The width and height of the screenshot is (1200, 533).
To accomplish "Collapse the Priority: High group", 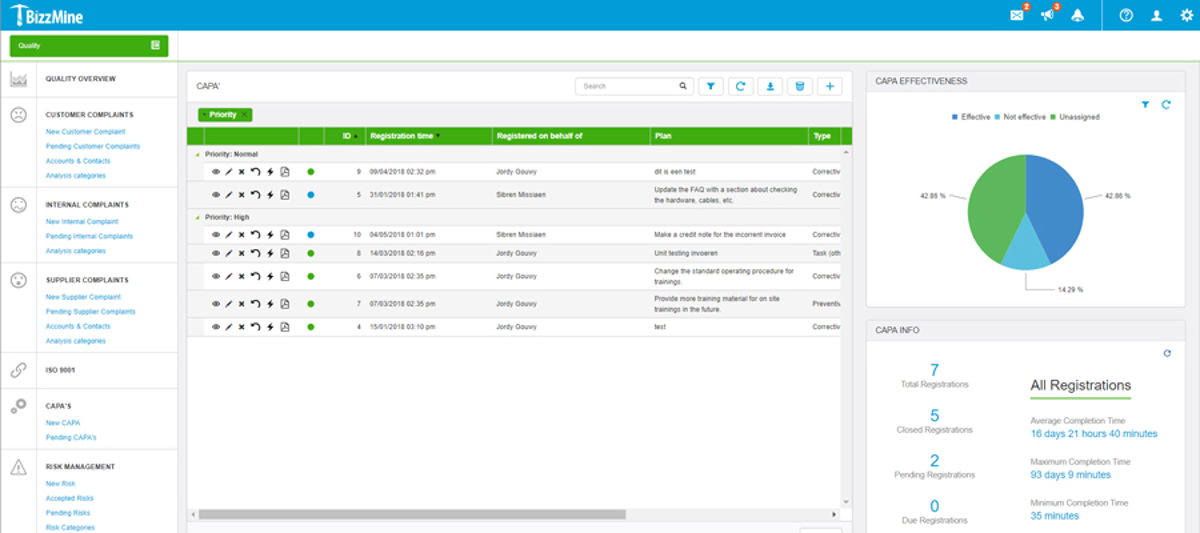I will click(x=197, y=217).
